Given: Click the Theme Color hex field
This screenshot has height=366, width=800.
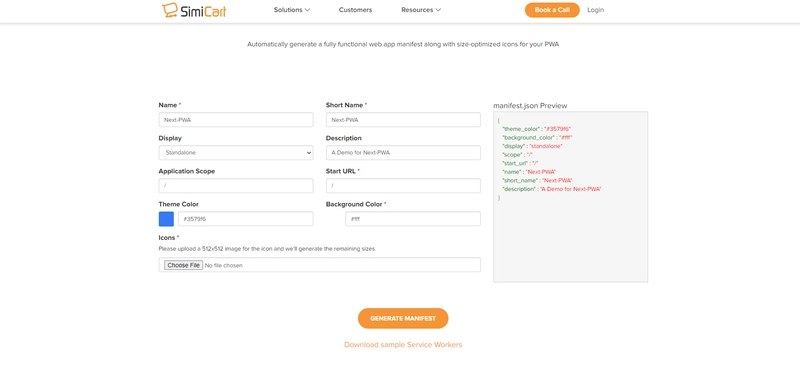Looking at the screenshot, I should (x=245, y=219).
